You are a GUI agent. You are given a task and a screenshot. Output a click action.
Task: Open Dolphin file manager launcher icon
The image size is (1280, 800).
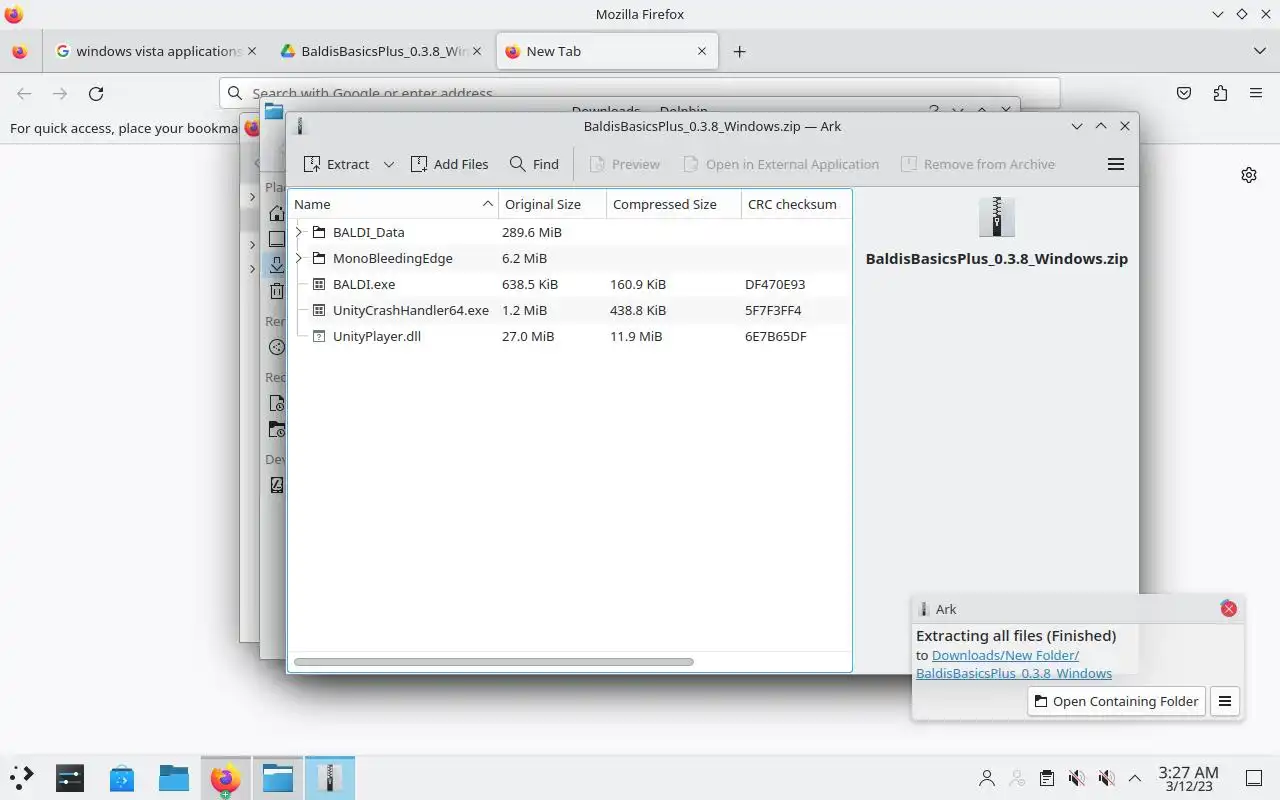click(x=174, y=777)
